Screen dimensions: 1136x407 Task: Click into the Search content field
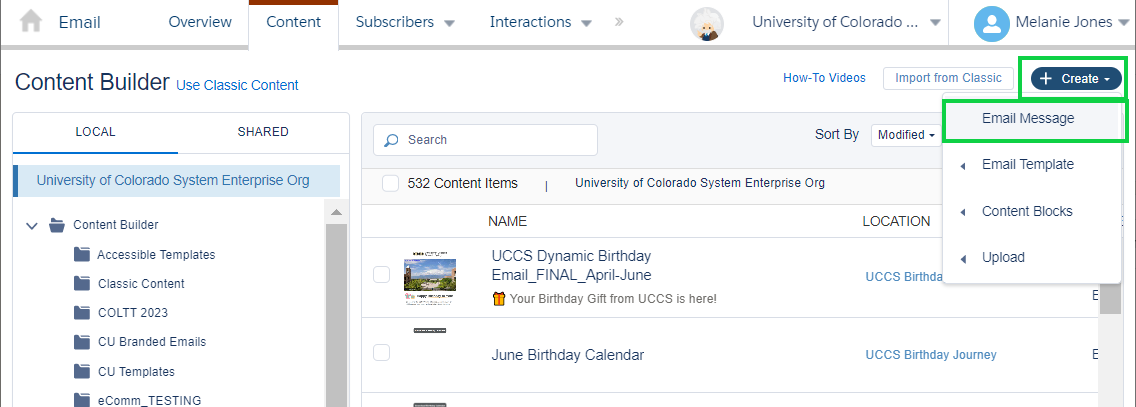485,140
